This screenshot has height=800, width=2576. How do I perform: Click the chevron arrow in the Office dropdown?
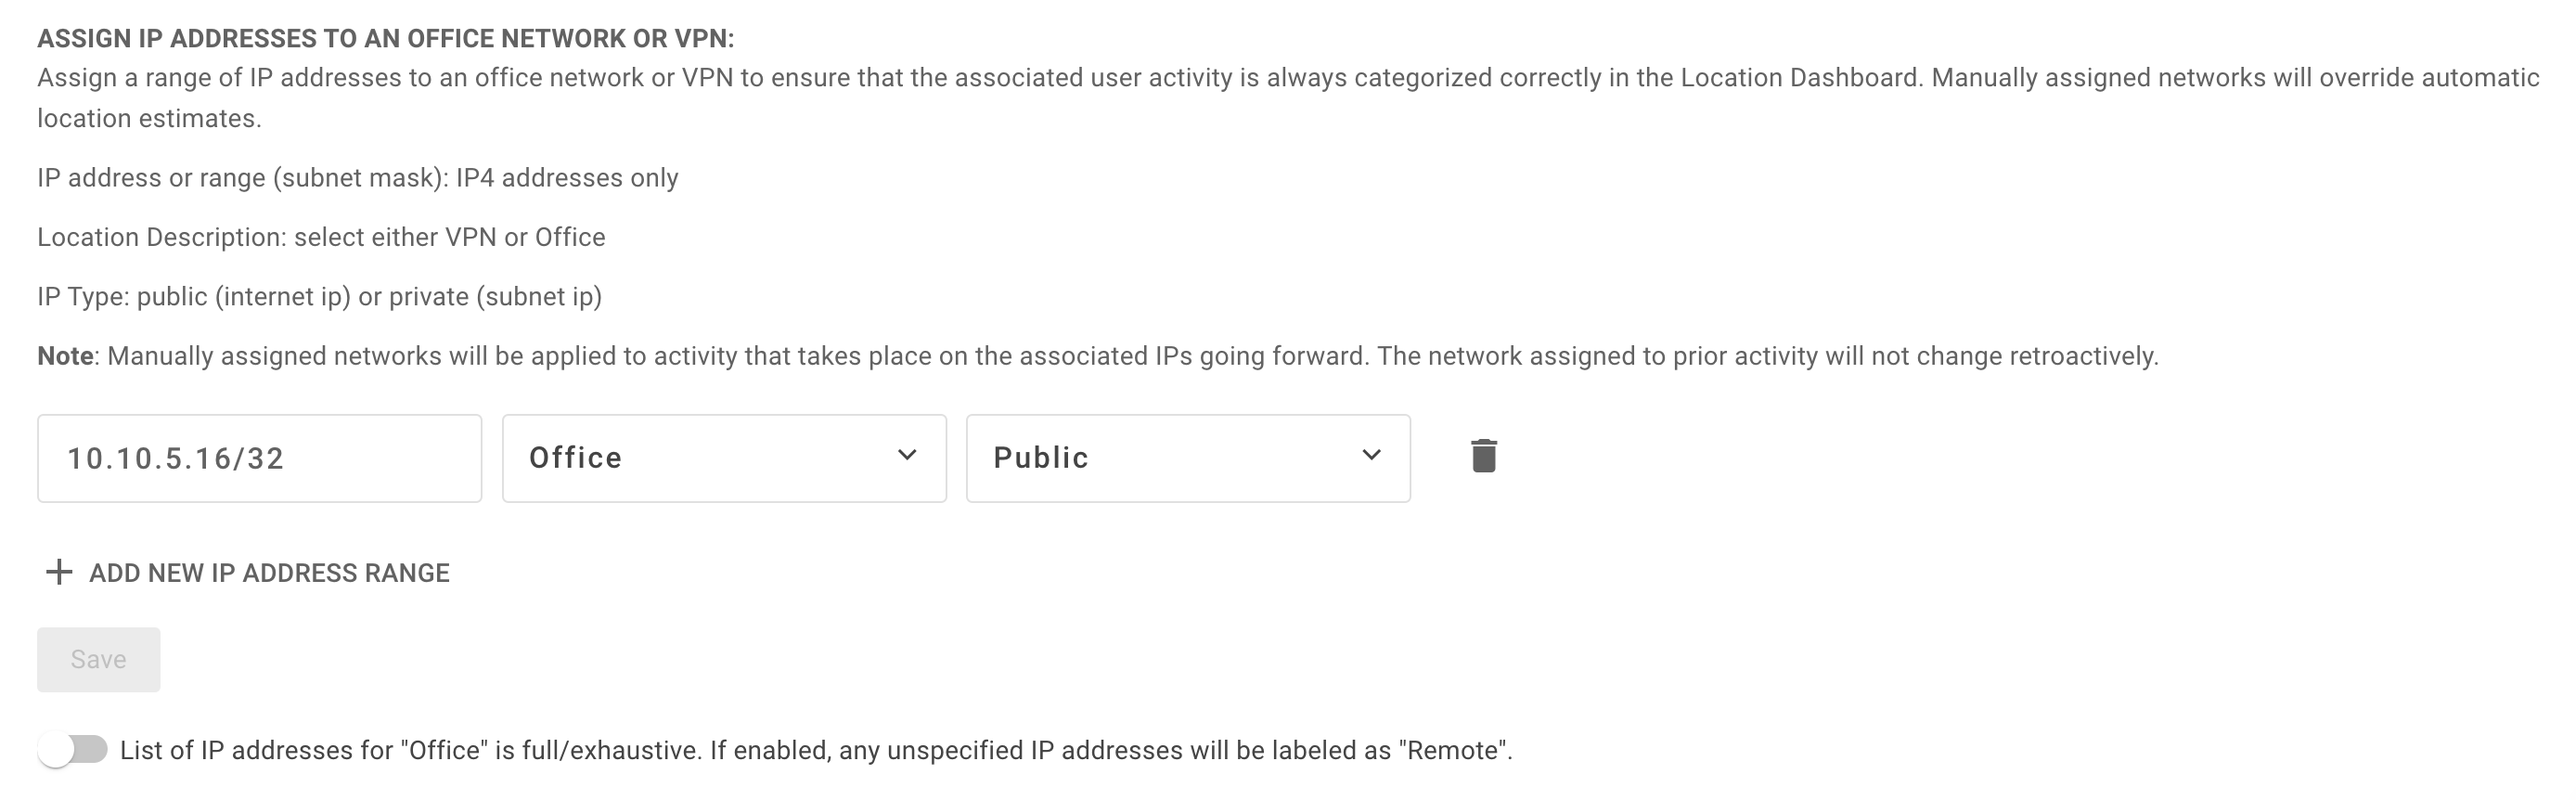pyautogui.click(x=907, y=455)
